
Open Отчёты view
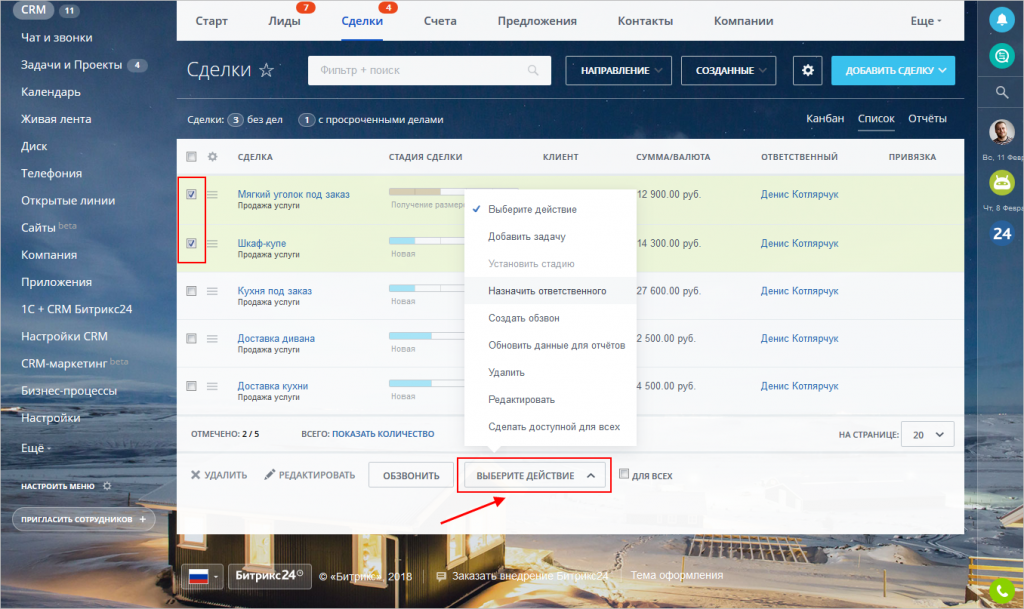click(x=927, y=119)
